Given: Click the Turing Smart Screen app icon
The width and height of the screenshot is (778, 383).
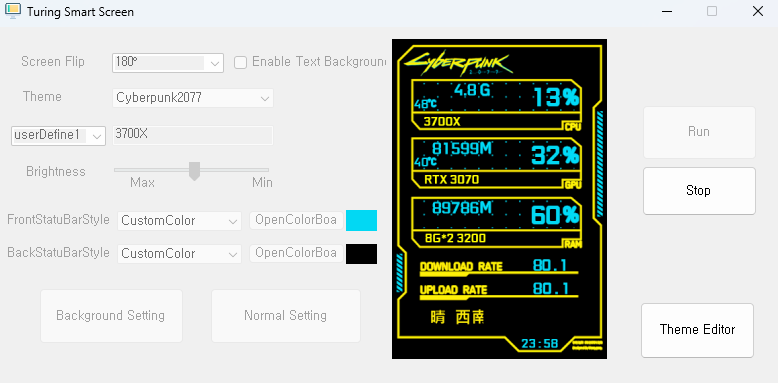Looking at the screenshot, I should click(12, 11).
